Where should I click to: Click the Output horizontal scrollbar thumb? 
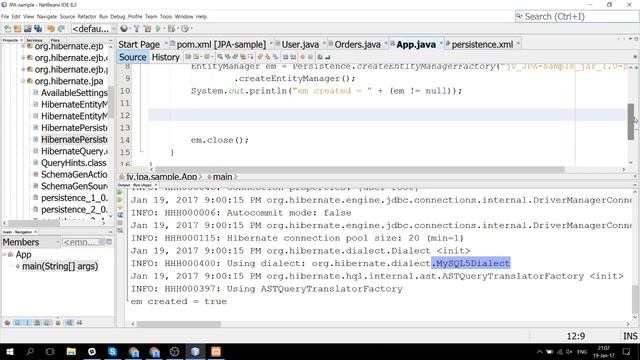click(178, 324)
